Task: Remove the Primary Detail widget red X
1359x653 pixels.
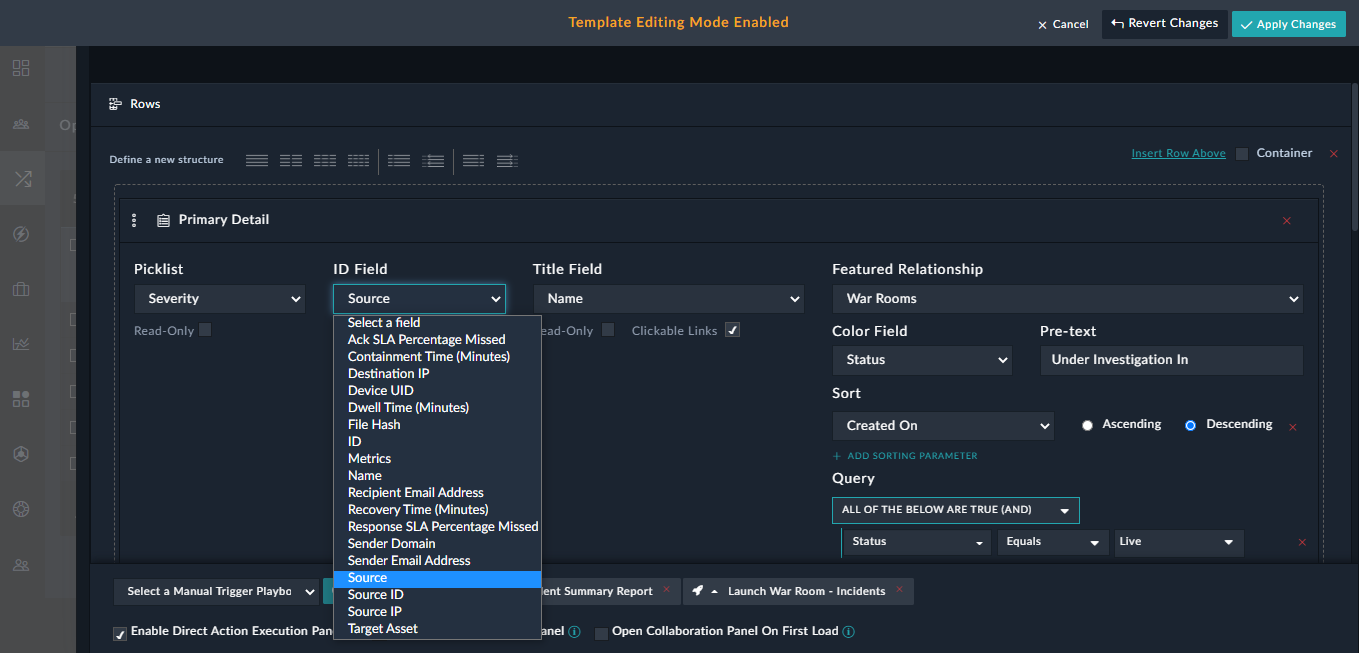Action: pyautogui.click(x=1286, y=221)
